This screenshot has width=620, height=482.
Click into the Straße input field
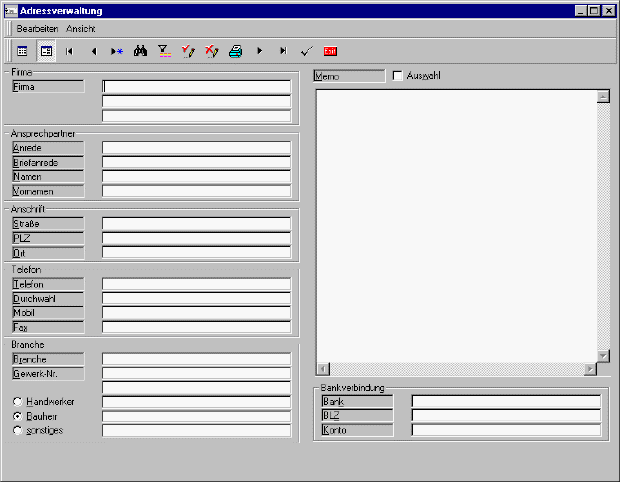tap(196, 224)
